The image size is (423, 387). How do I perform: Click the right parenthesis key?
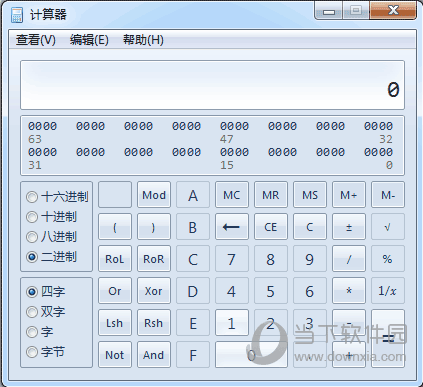click(x=154, y=227)
